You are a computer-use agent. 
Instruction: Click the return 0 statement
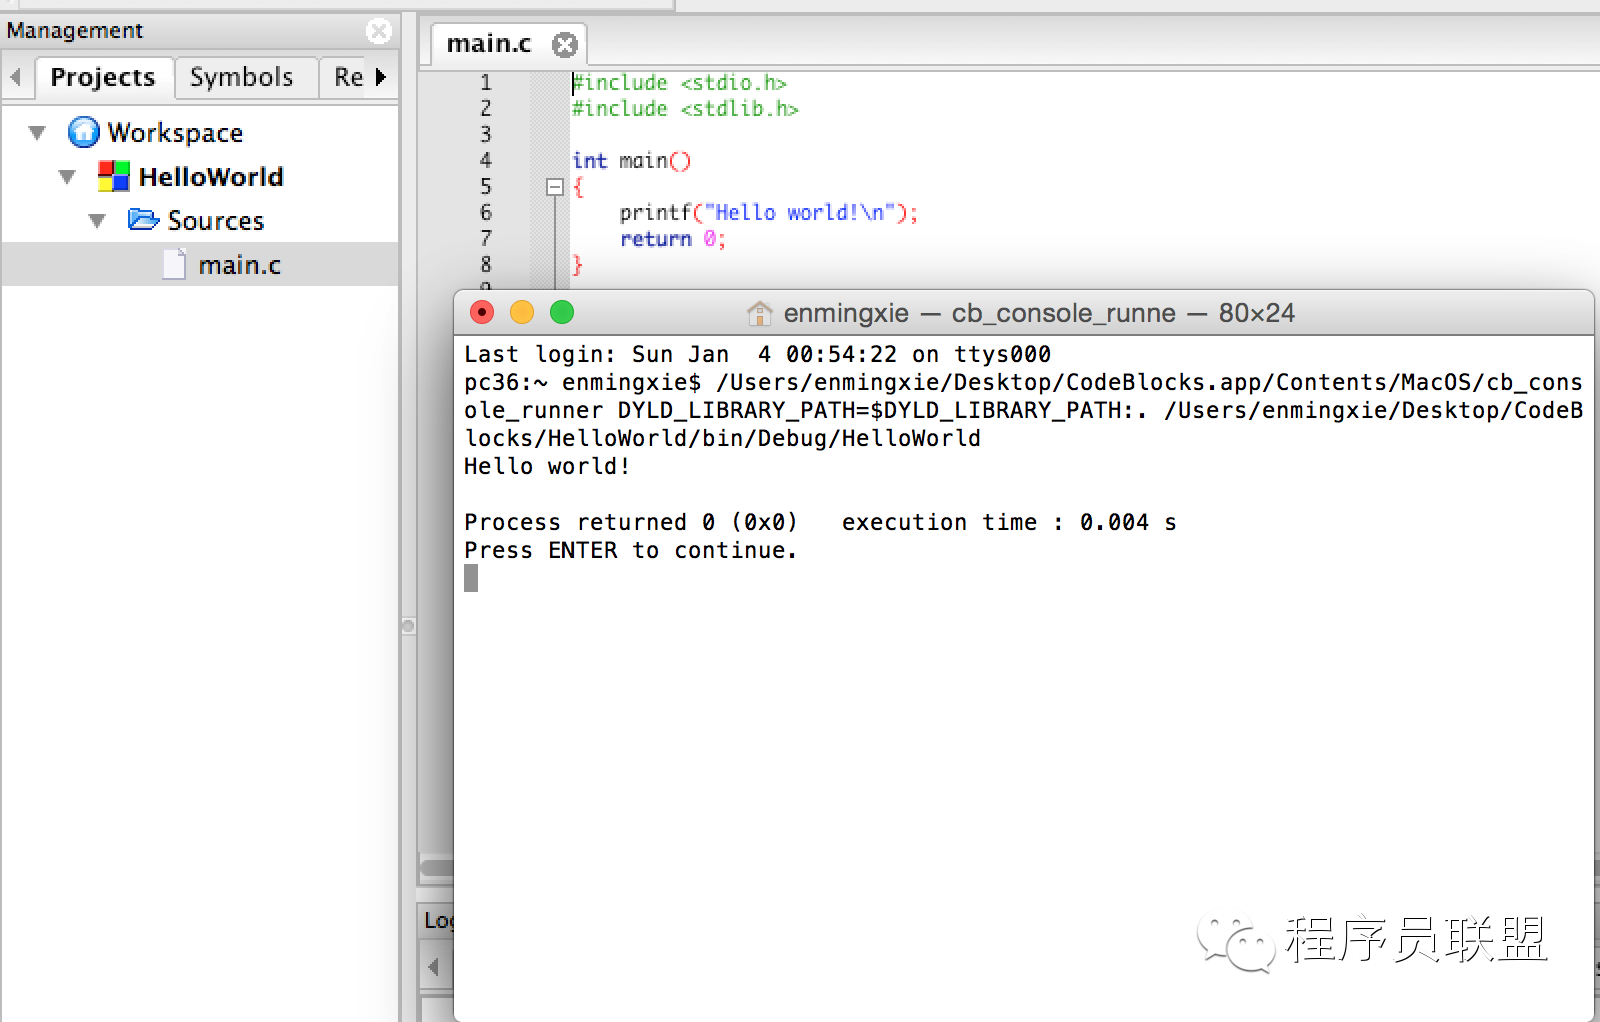(673, 239)
